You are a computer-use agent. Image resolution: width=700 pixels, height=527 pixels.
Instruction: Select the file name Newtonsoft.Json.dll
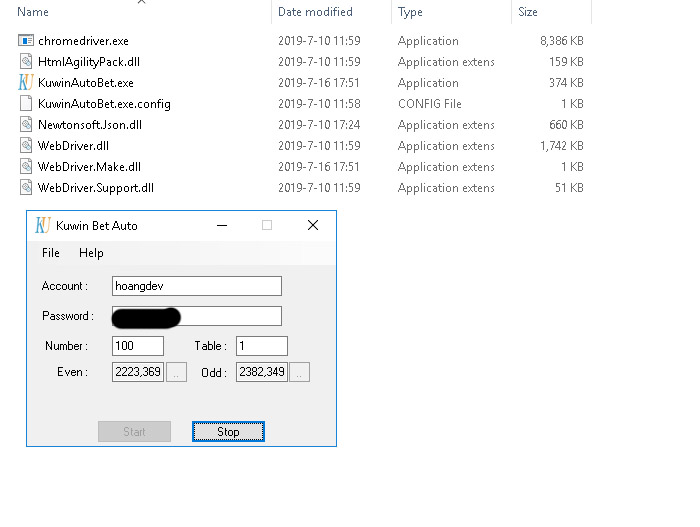90,125
